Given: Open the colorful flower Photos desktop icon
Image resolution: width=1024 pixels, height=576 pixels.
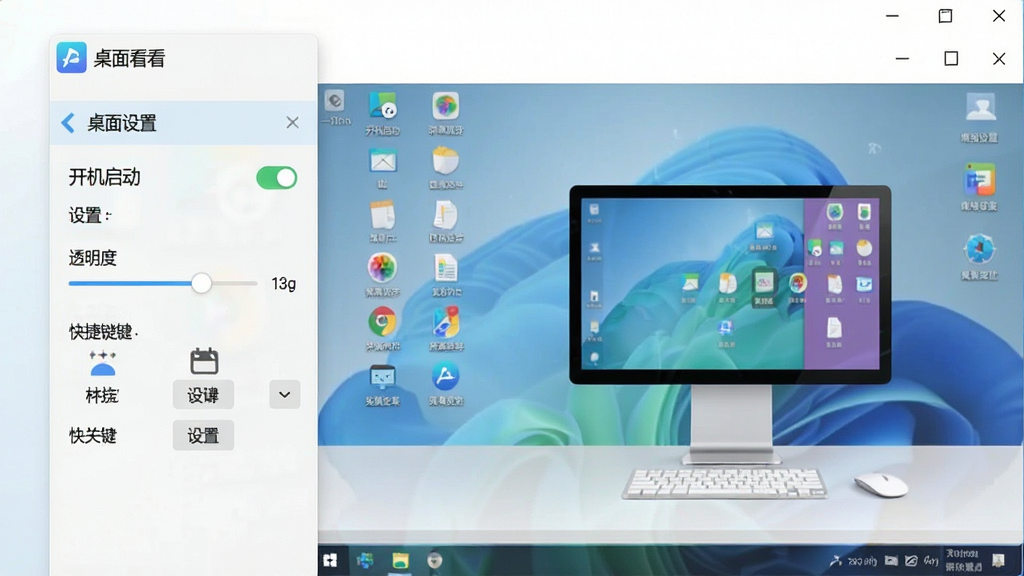Looking at the screenshot, I should tap(382, 267).
